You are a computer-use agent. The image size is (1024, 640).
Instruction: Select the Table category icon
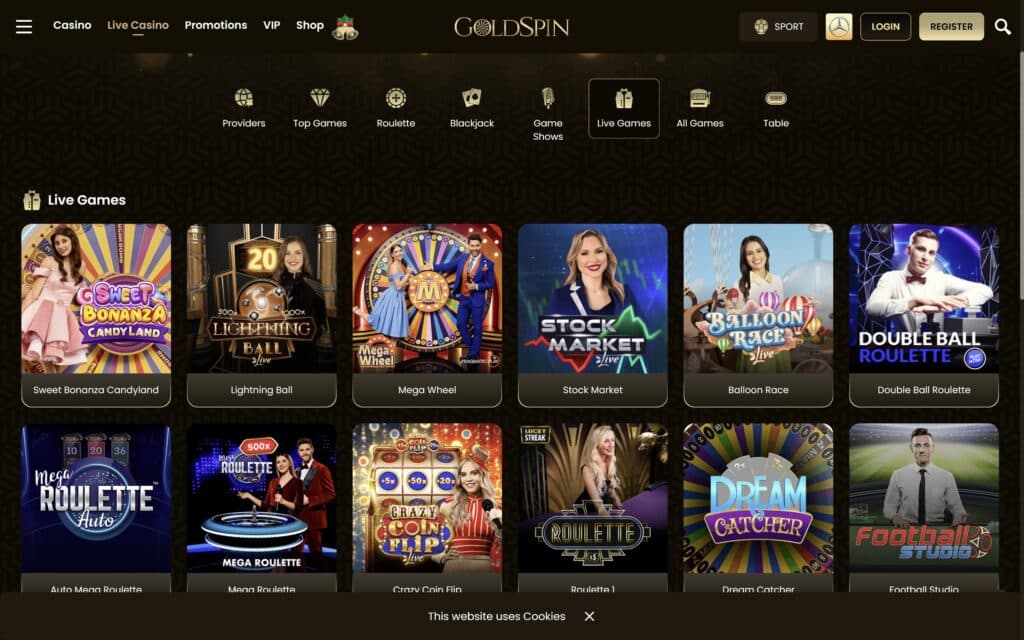(776, 98)
